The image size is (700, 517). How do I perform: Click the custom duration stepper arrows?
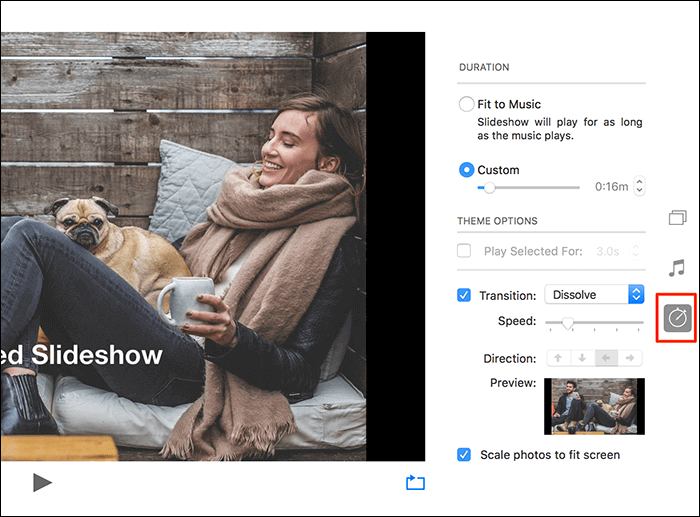(640, 187)
